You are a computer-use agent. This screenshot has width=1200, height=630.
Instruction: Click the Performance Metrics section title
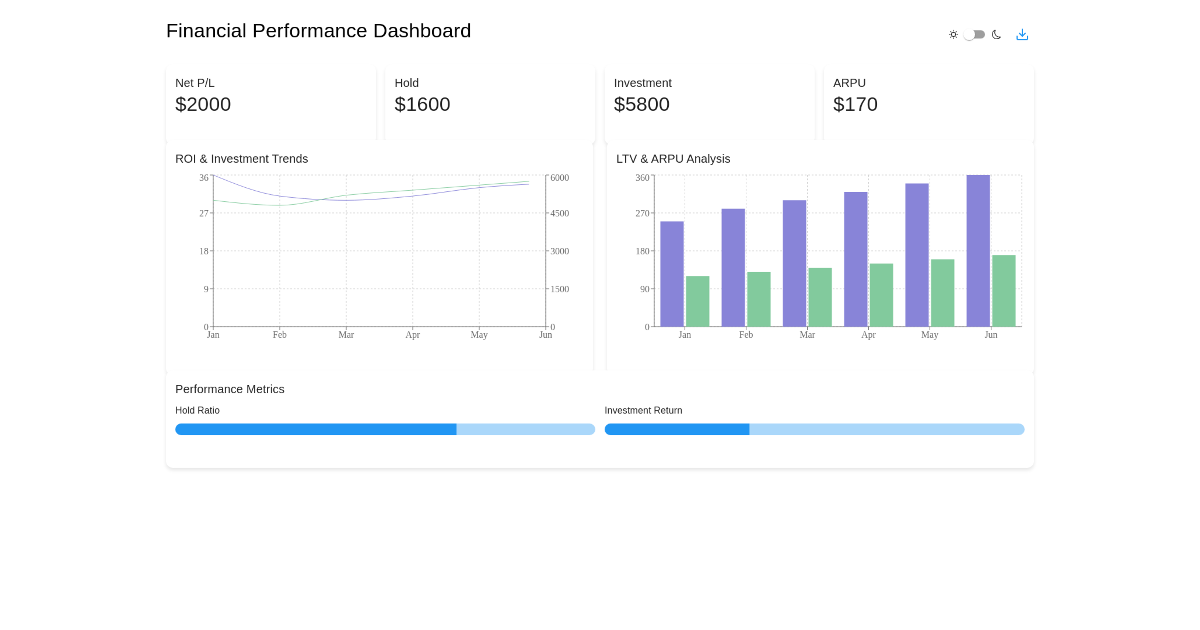[x=230, y=389]
